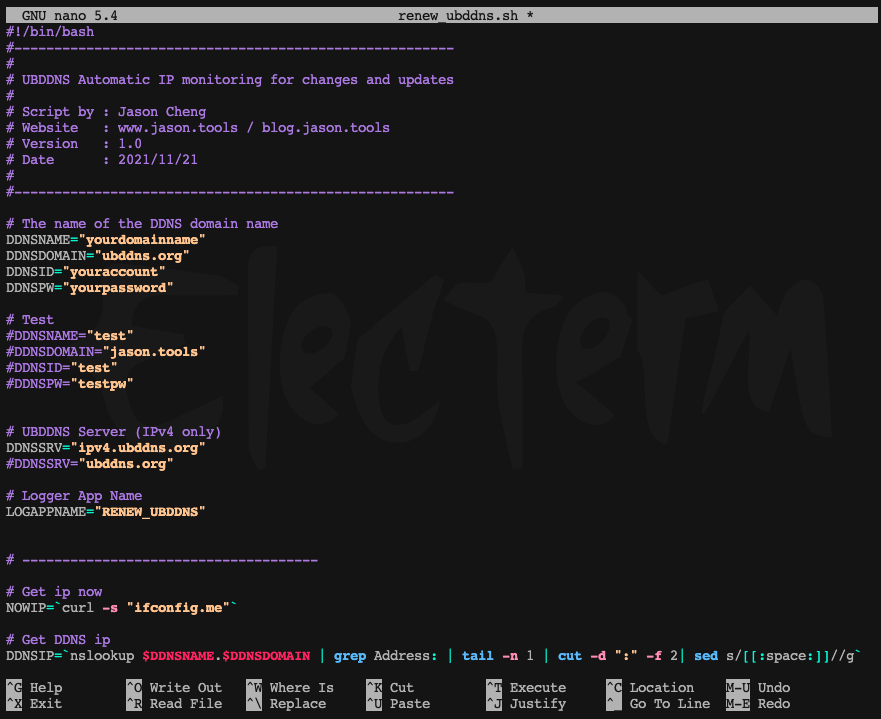
Task: Click the 'Script by : Jason Cheng' line
Action: click(x=106, y=112)
